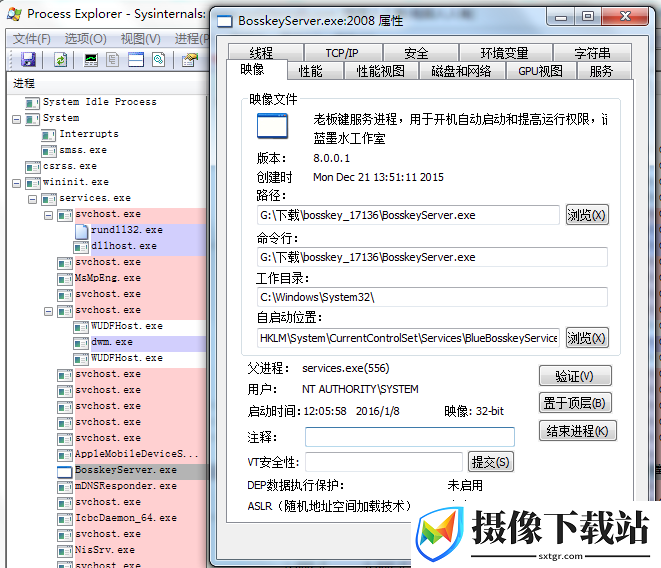Click the 自启动位置 registry path field
Screen dimensions: 661x568
[x=408, y=338]
